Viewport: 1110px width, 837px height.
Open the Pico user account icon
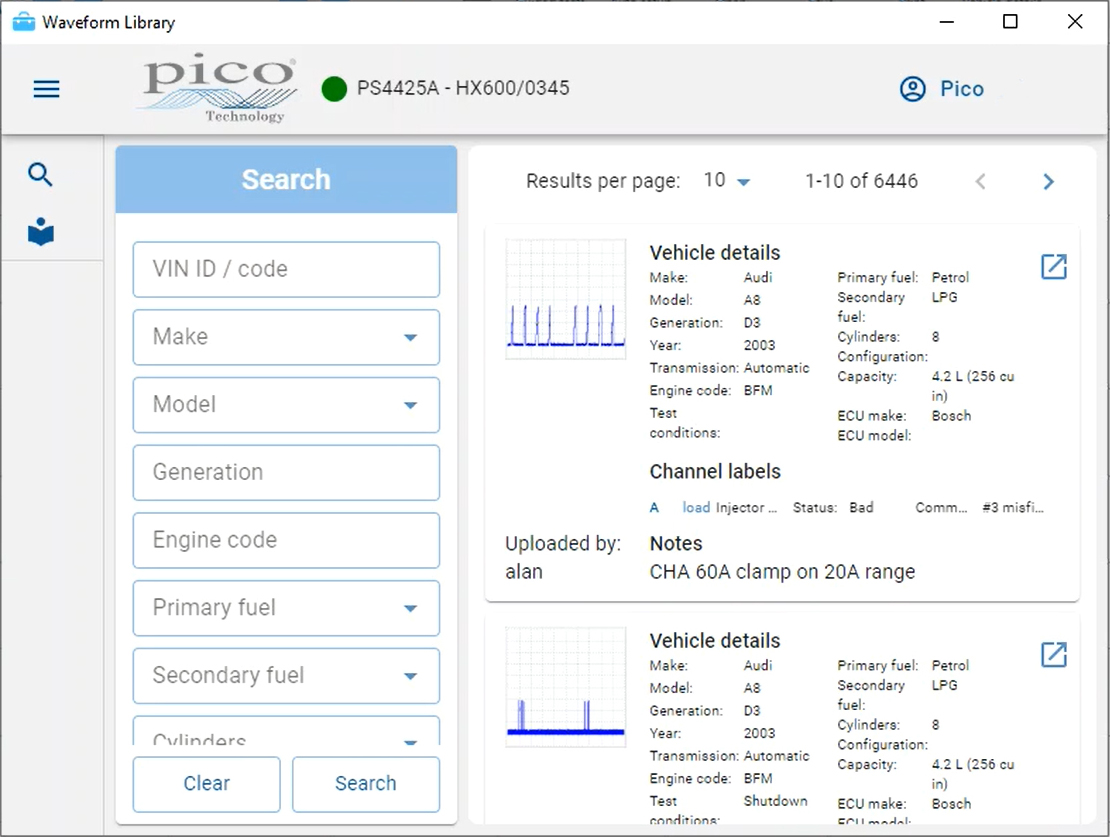[912, 89]
